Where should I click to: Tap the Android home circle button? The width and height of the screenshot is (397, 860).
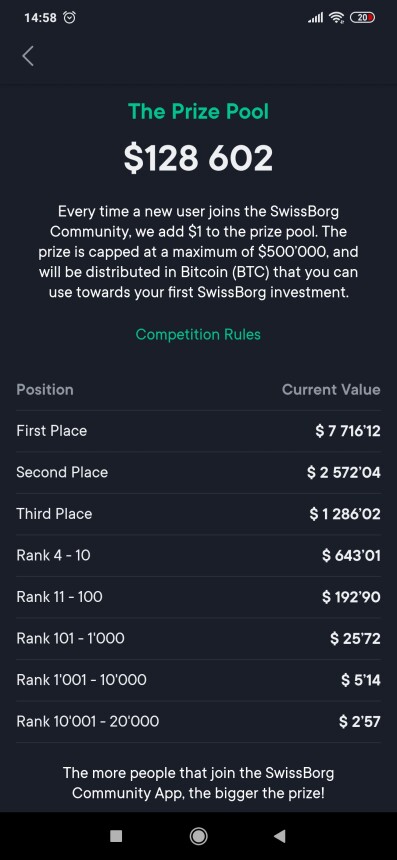[x=198, y=836]
